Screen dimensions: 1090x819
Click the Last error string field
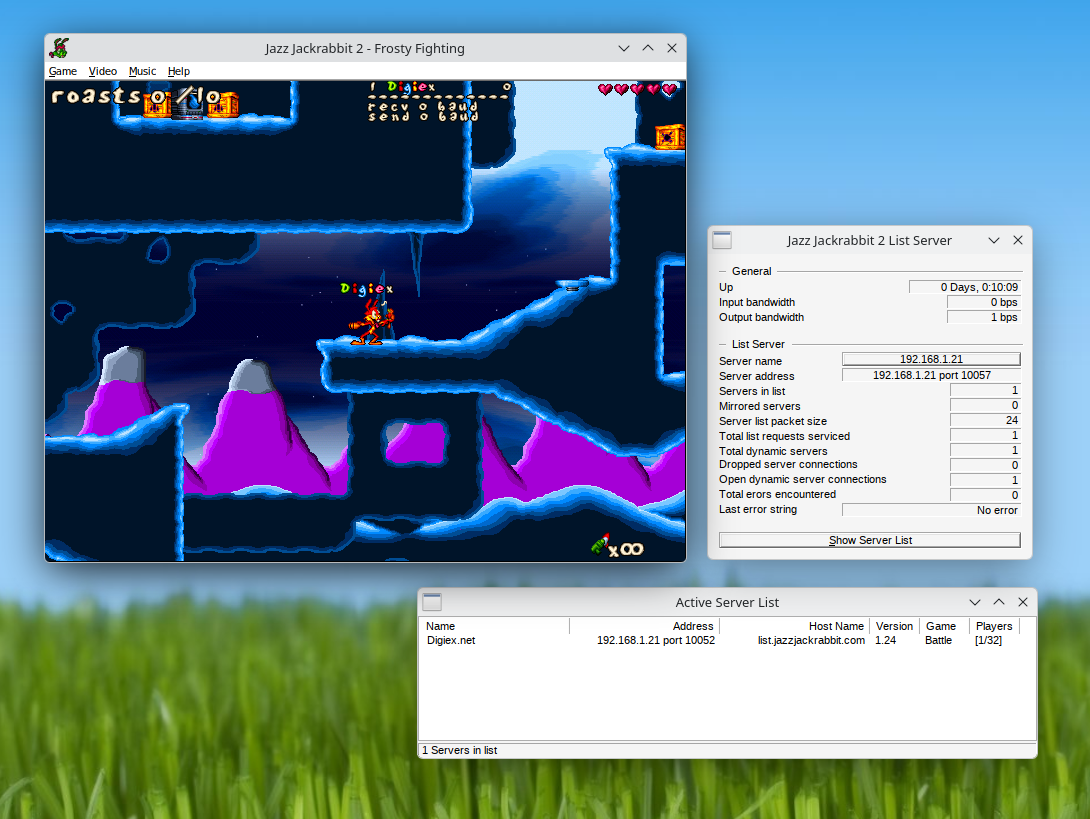(x=931, y=510)
